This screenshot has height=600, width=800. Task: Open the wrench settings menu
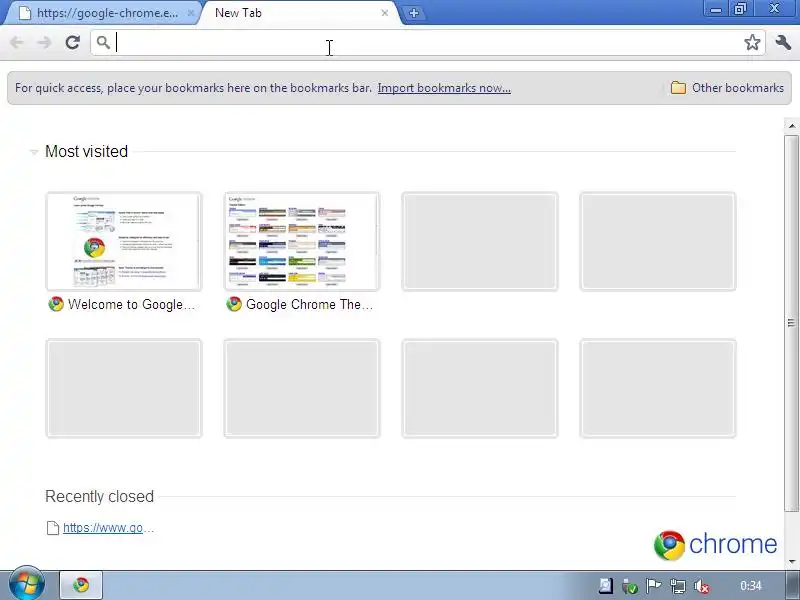783,42
